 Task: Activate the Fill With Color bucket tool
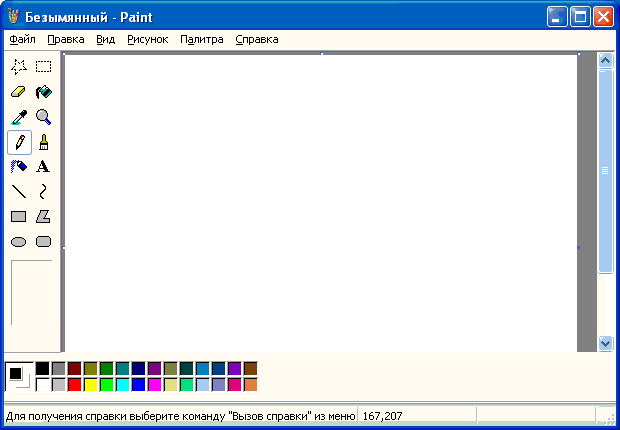click(43, 92)
